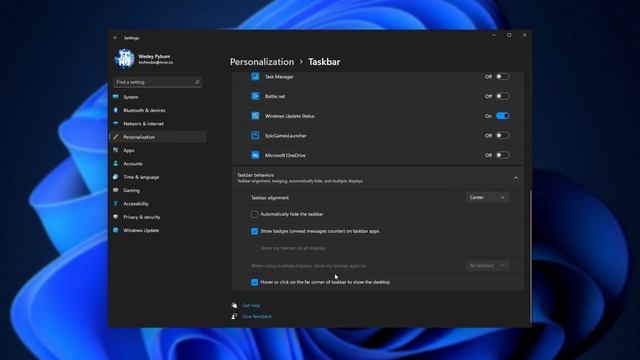Click the Get help icon
This screenshot has width=640, height=360.
click(234, 305)
